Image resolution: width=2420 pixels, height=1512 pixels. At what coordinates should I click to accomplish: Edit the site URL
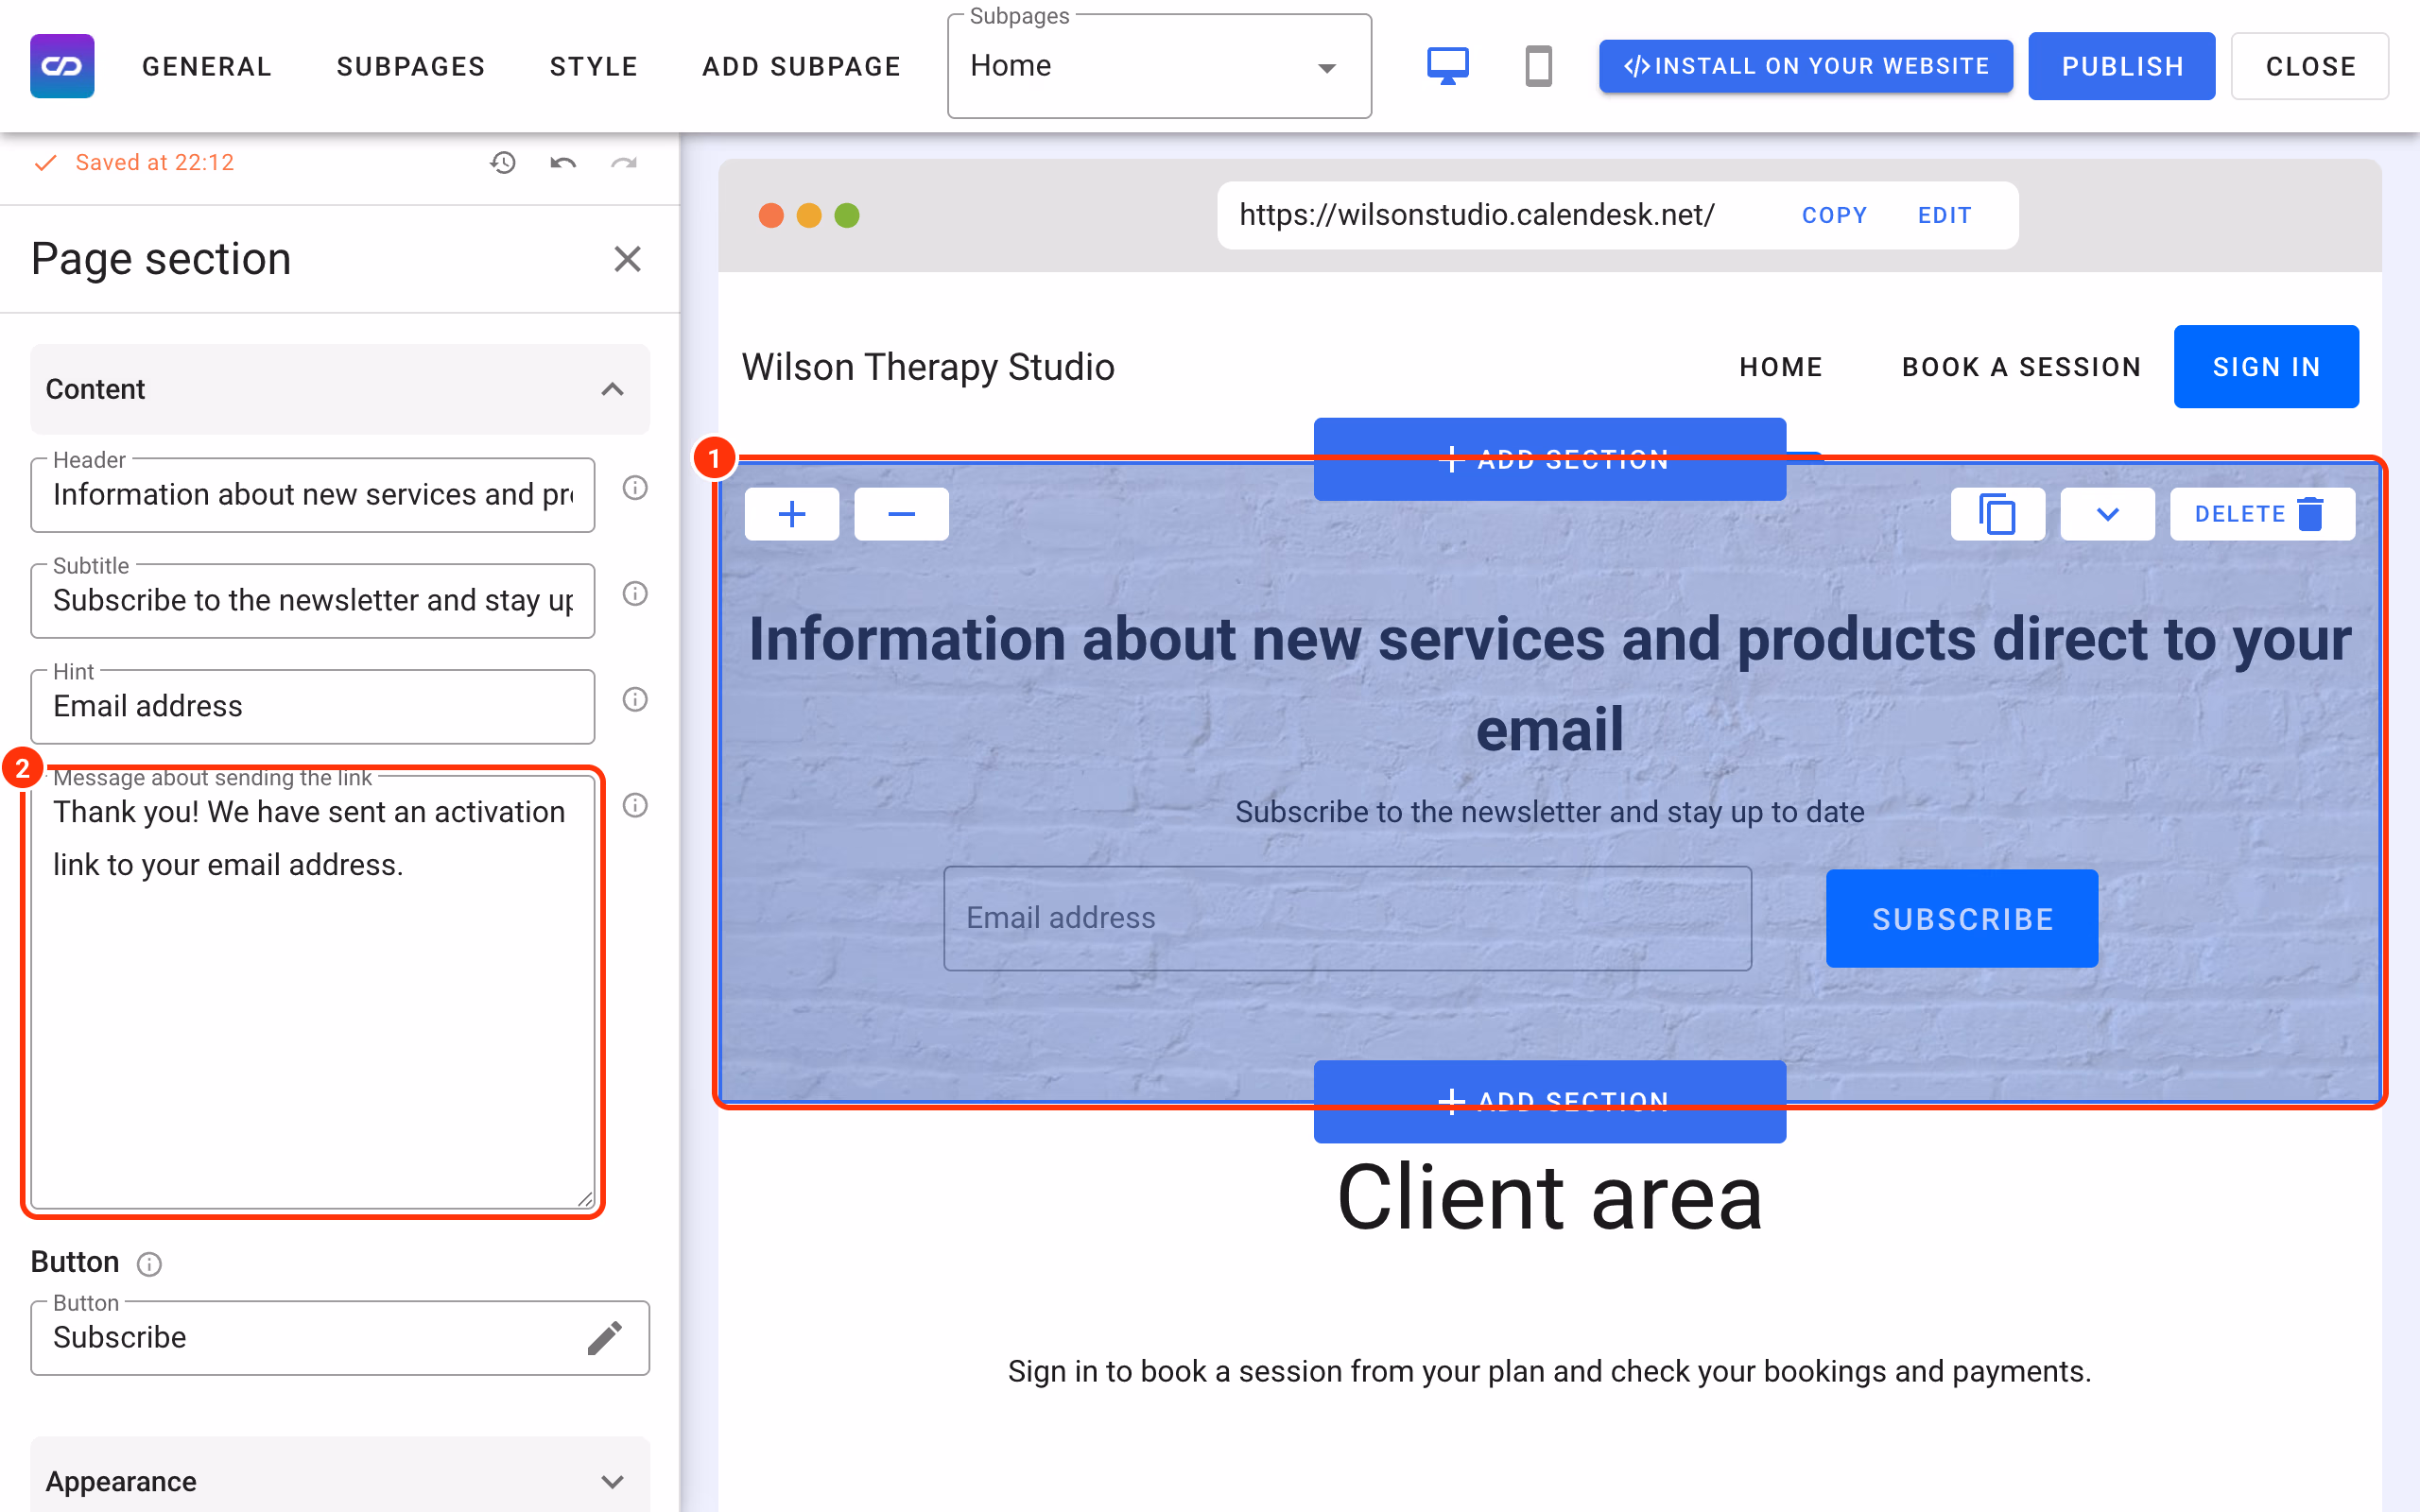[x=1944, y=215]
